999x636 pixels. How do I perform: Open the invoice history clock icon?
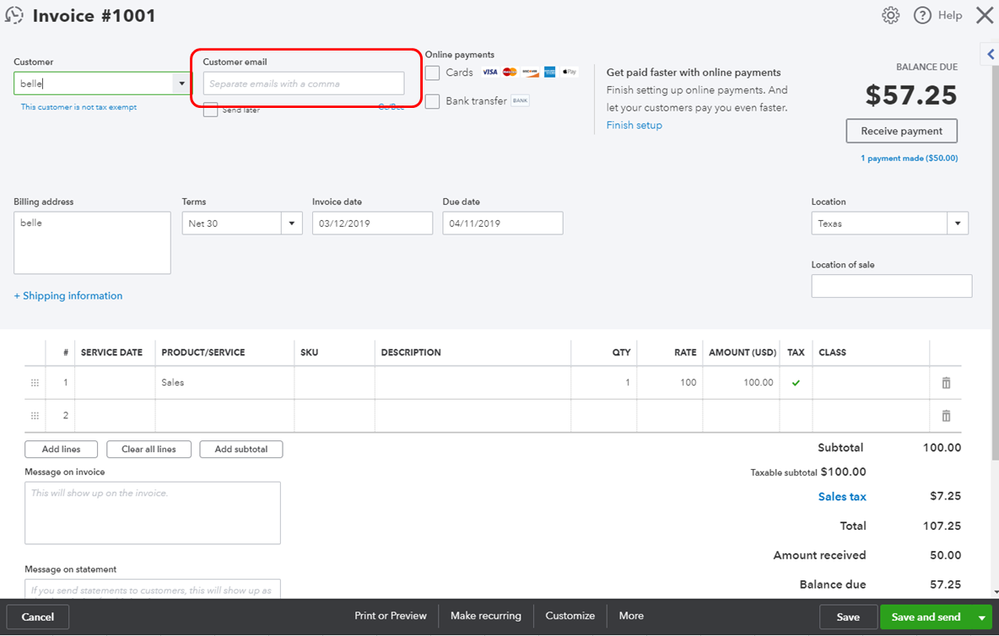14,15
